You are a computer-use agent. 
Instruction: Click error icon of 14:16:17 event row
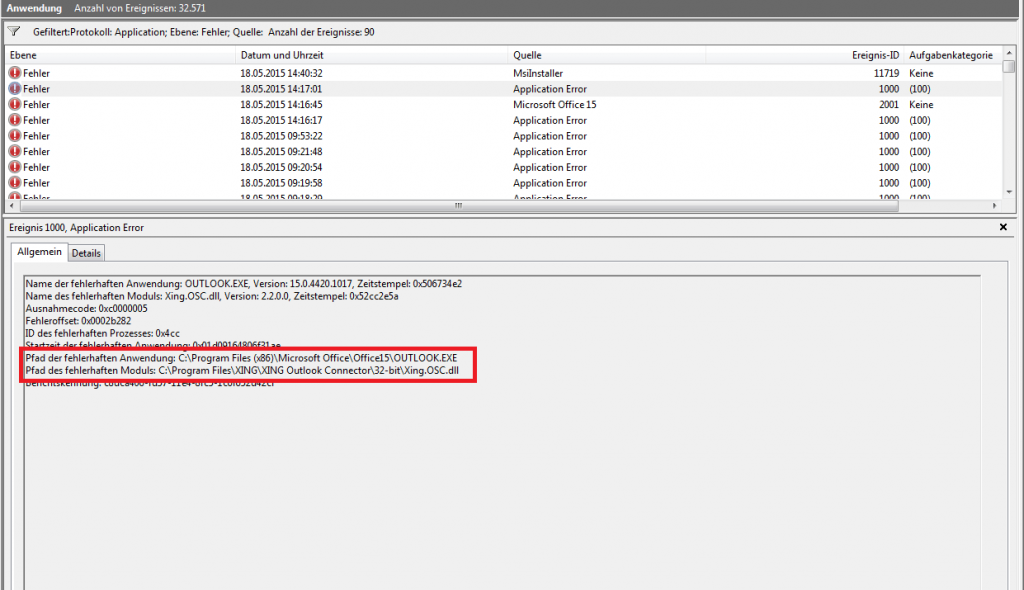15,120
